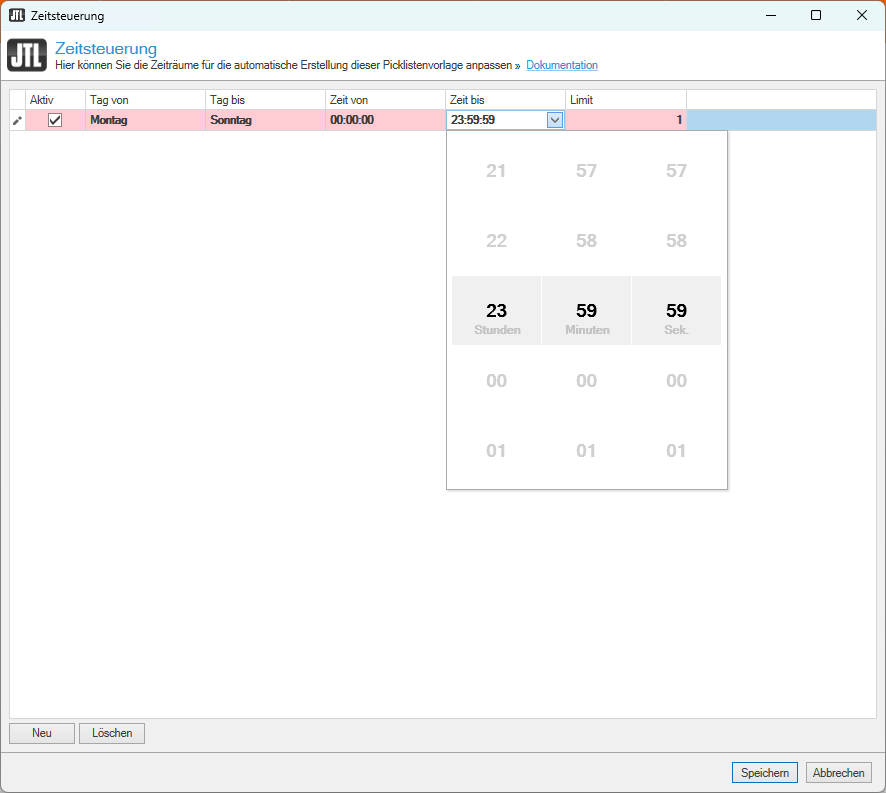This screenshot has height=793, width=886.
Task: Click the JTL title bar app icon
Action: point(16,16)
